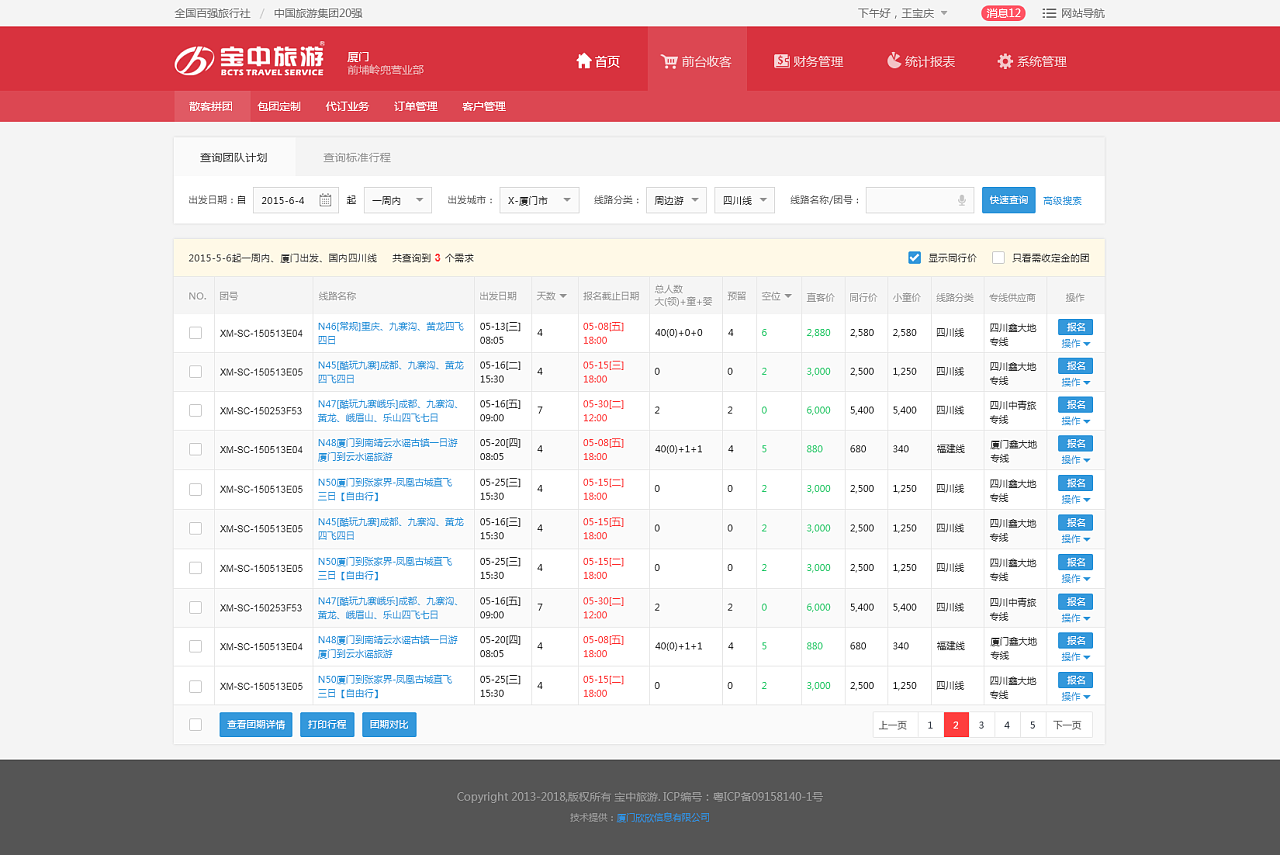The width and height of the screenshot is (1280, 855).
Task: Switch to the 查询标准行程 tab
Action: (x=356, y=157)
